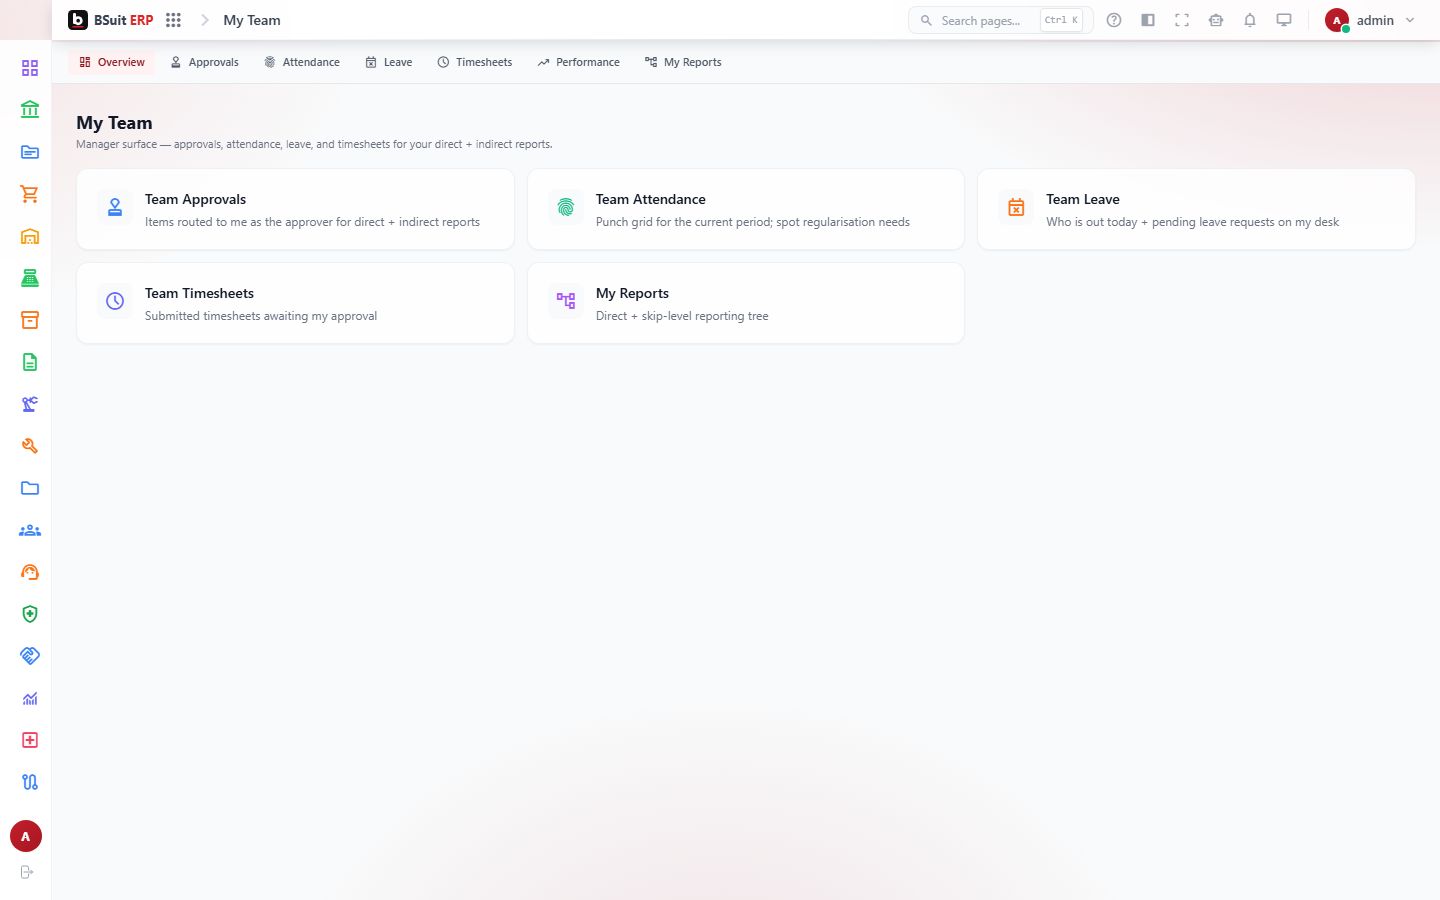Click the logout icon at sidebar bottom
The image size is (1440, 900).
[x=27, y=872]
